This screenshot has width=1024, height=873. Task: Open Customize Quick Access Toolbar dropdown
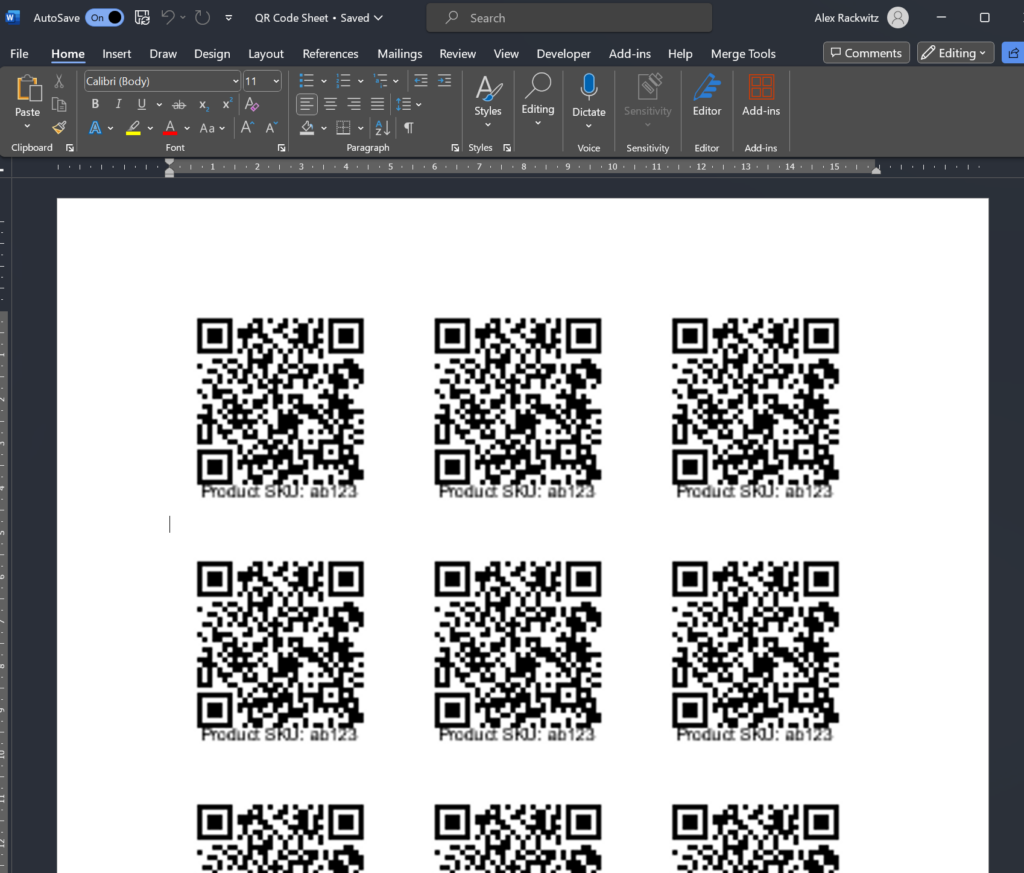click(x=229, y=18)
